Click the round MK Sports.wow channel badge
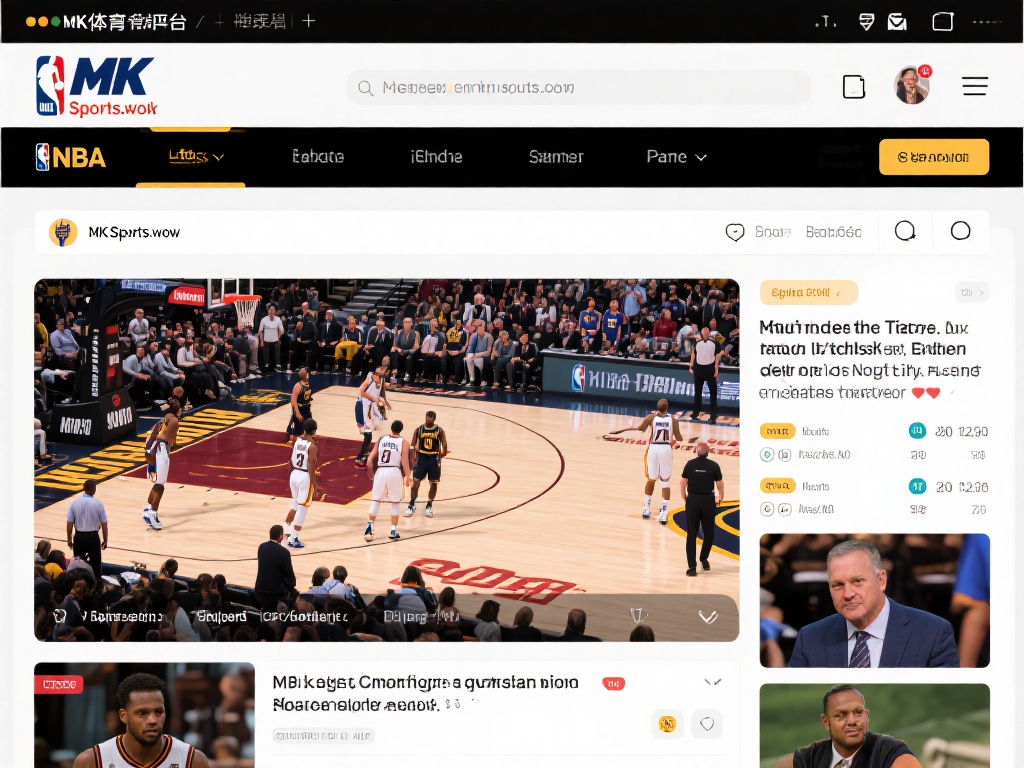The image size is (1024, 768). tap(63, 232)
